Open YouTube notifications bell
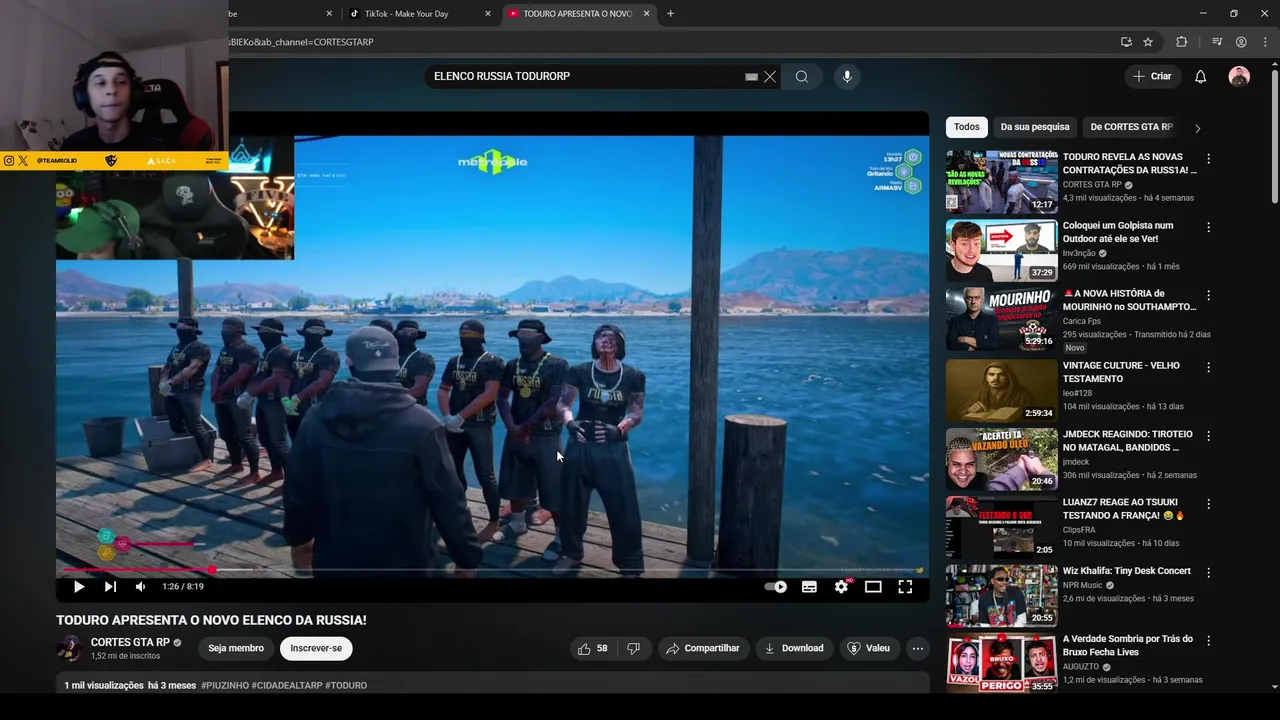Image resolution: width=1280 pixels, height=720 pixels. point(1201,77)
